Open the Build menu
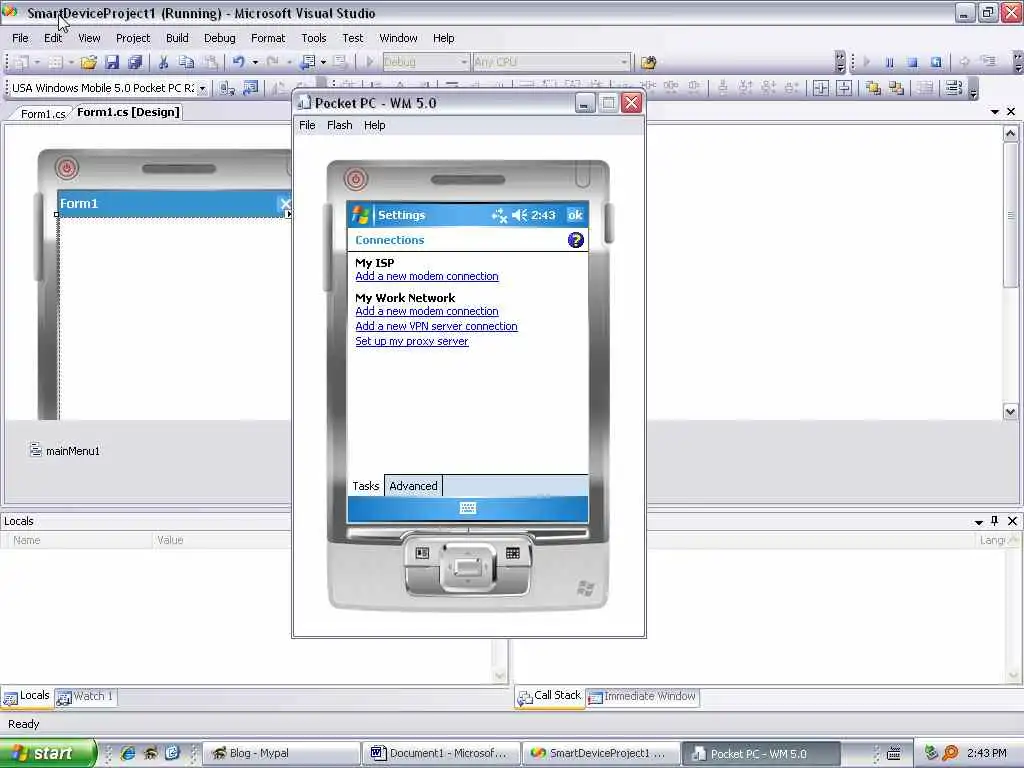The image size is (1024, 768). tap(177, 38)
